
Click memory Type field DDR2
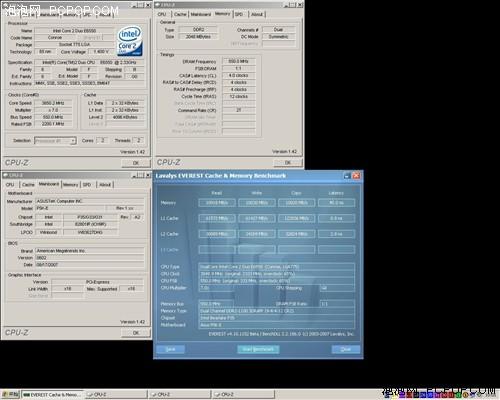pyautogui.click(x=198, y=30)
